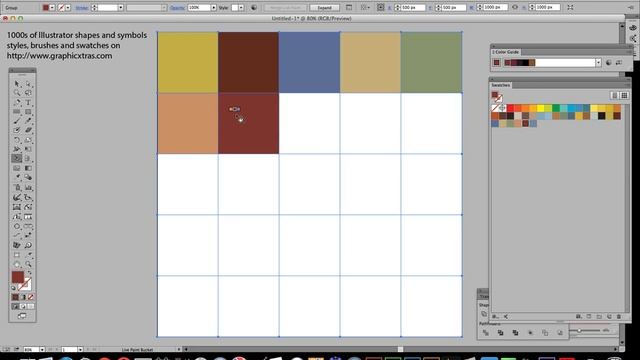This screenshot has height=360, width=640.
Task: Select the Live Paint Bucket tool
Action: (17, 158)
